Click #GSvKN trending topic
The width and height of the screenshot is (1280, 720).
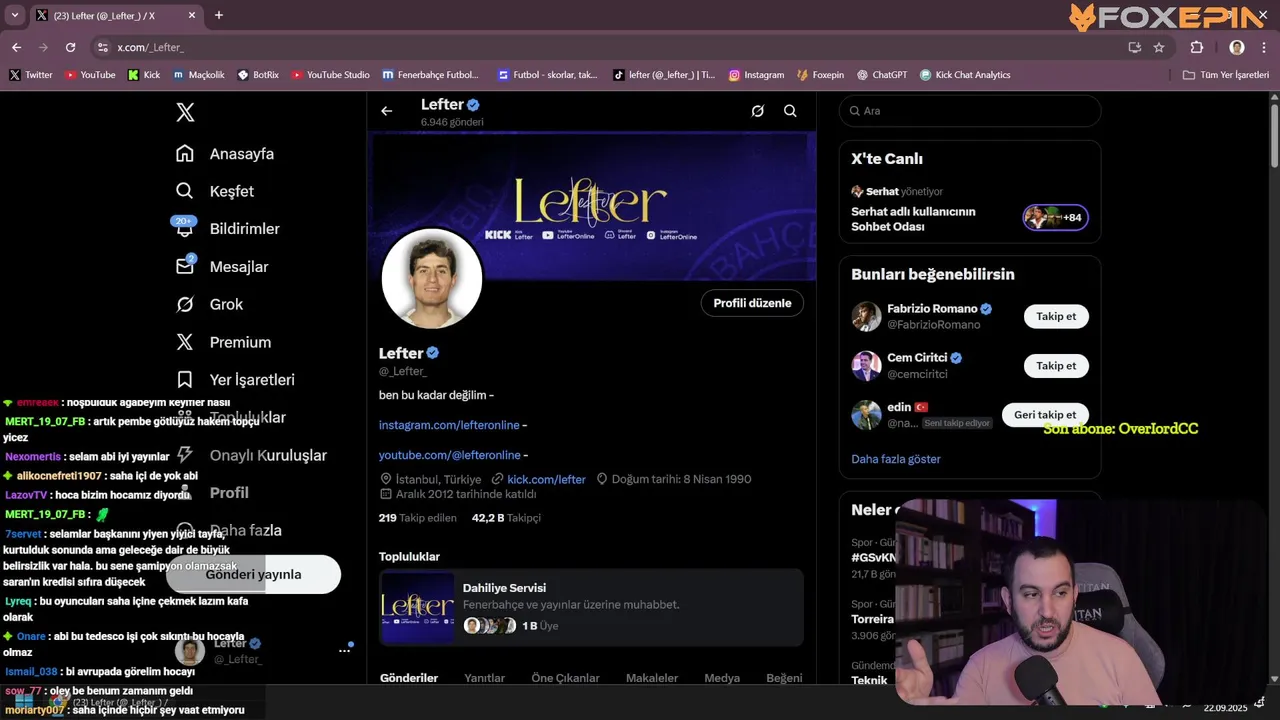coord(874,557)
